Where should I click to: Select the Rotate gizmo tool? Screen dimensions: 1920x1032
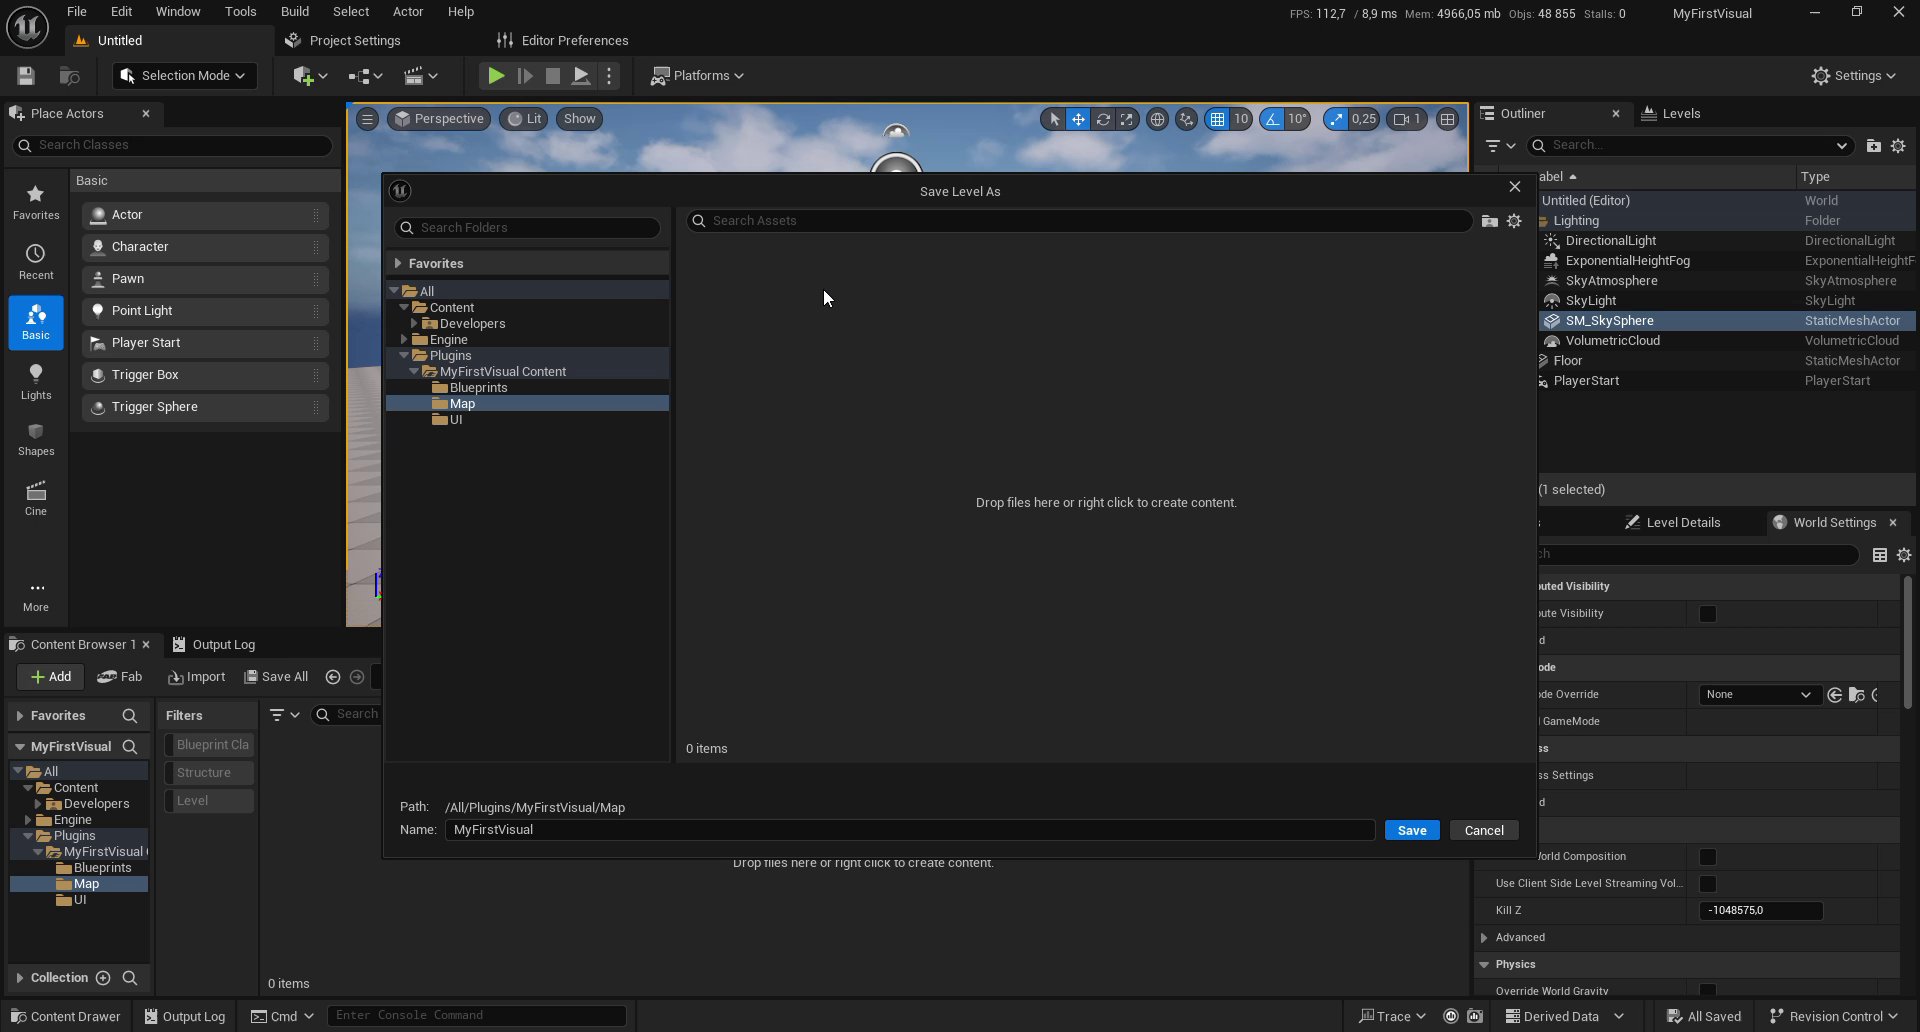(1103, 119)
